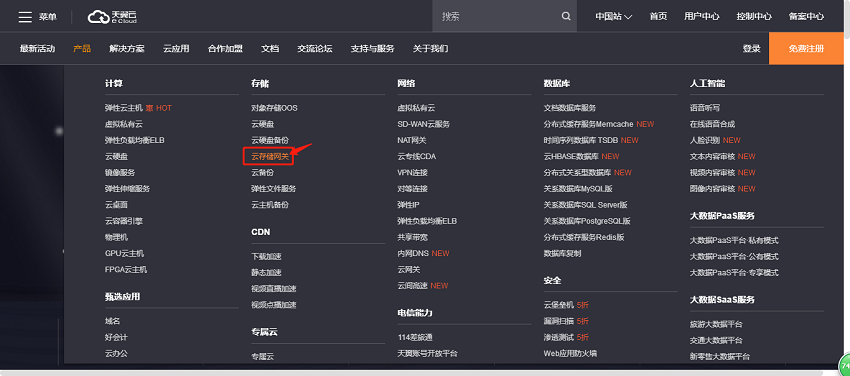Choose FPGA云主机 under 计算
This screenshot has width=850, height=376.
pyautogui.click(x=126, y=270)
